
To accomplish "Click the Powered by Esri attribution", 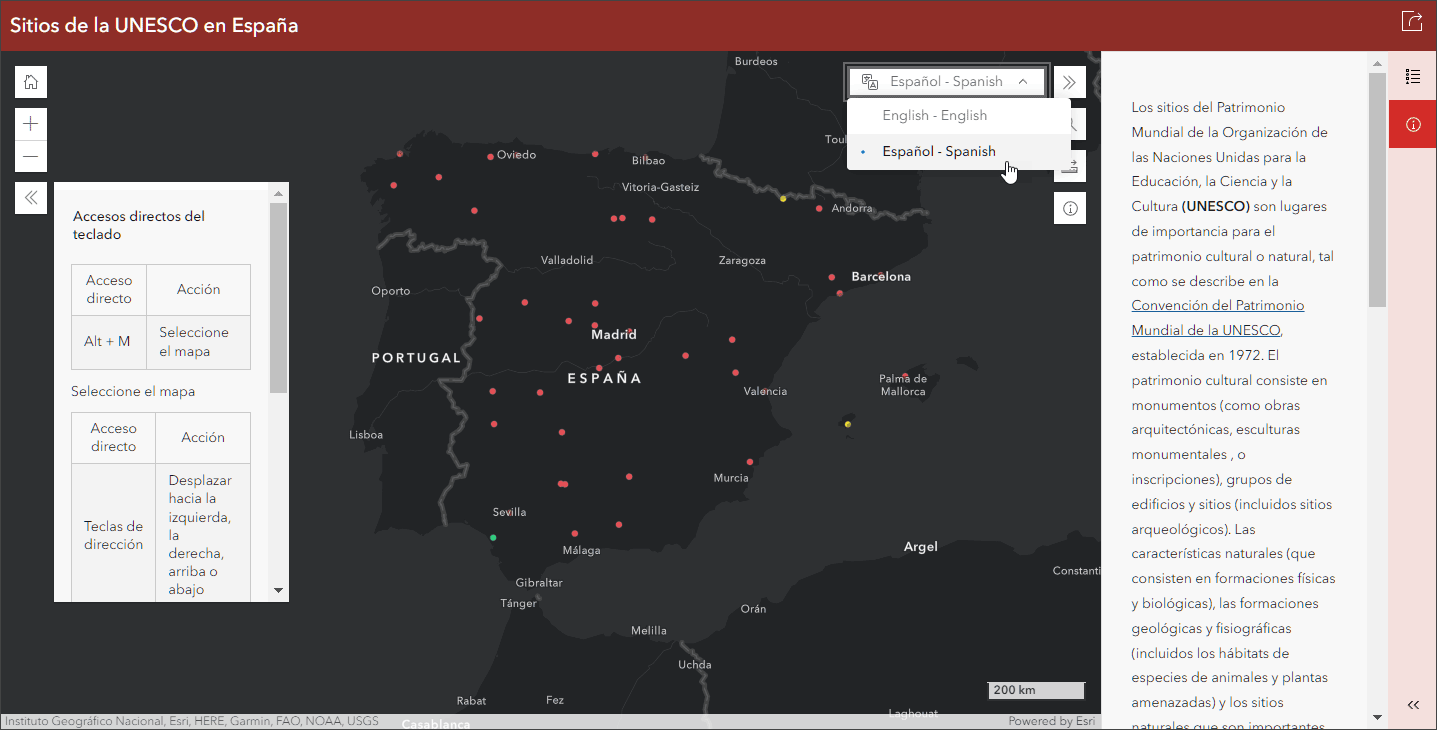I will coord(1051,721).
